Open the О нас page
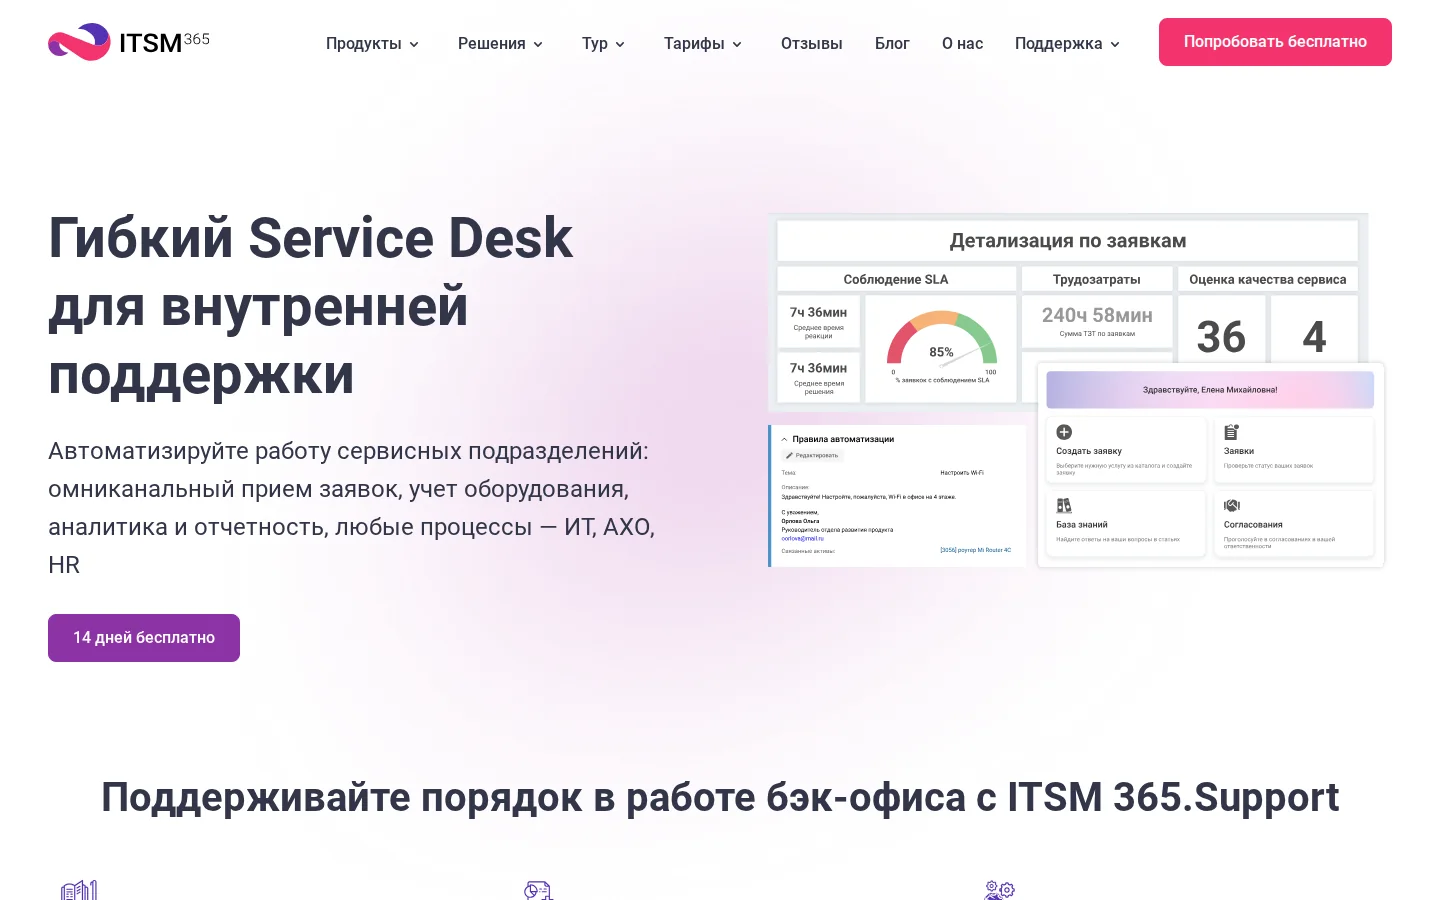Screen dimensions: 1440x900 962,43
